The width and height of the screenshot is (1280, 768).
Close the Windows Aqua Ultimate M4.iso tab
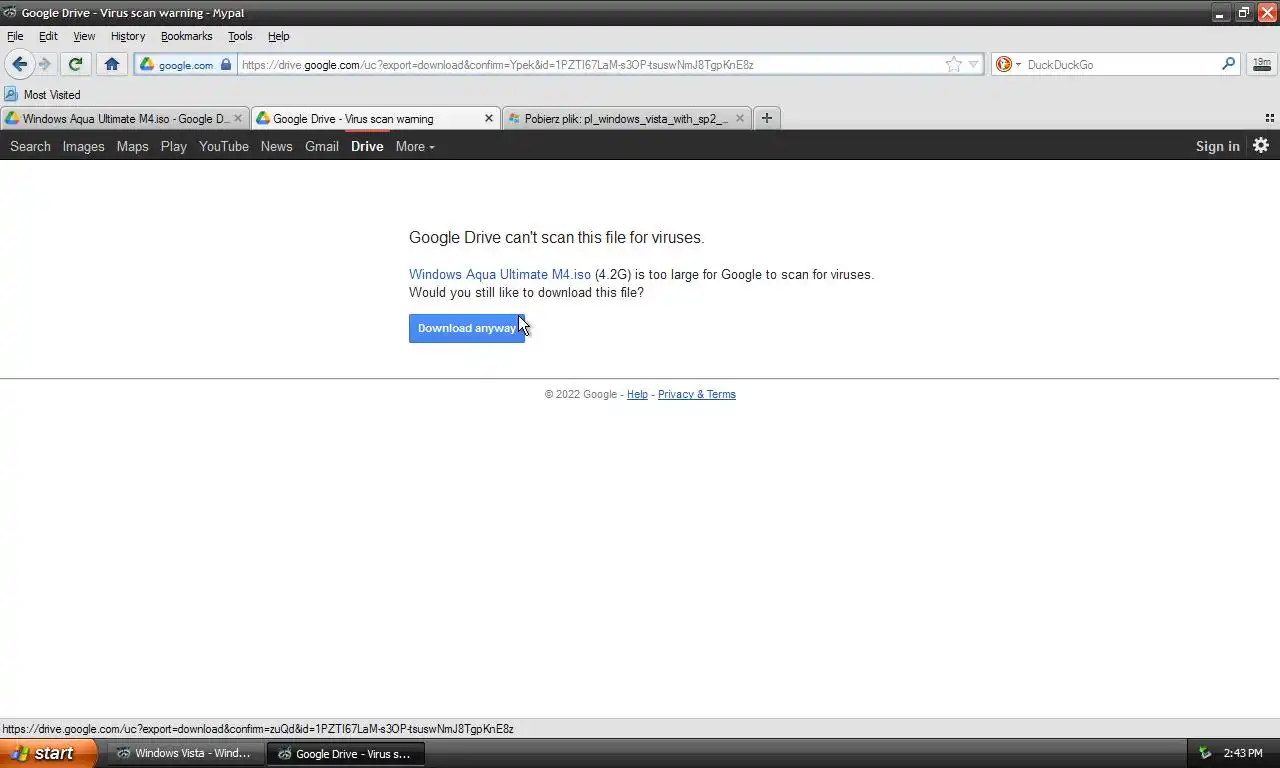click(238, 118)
